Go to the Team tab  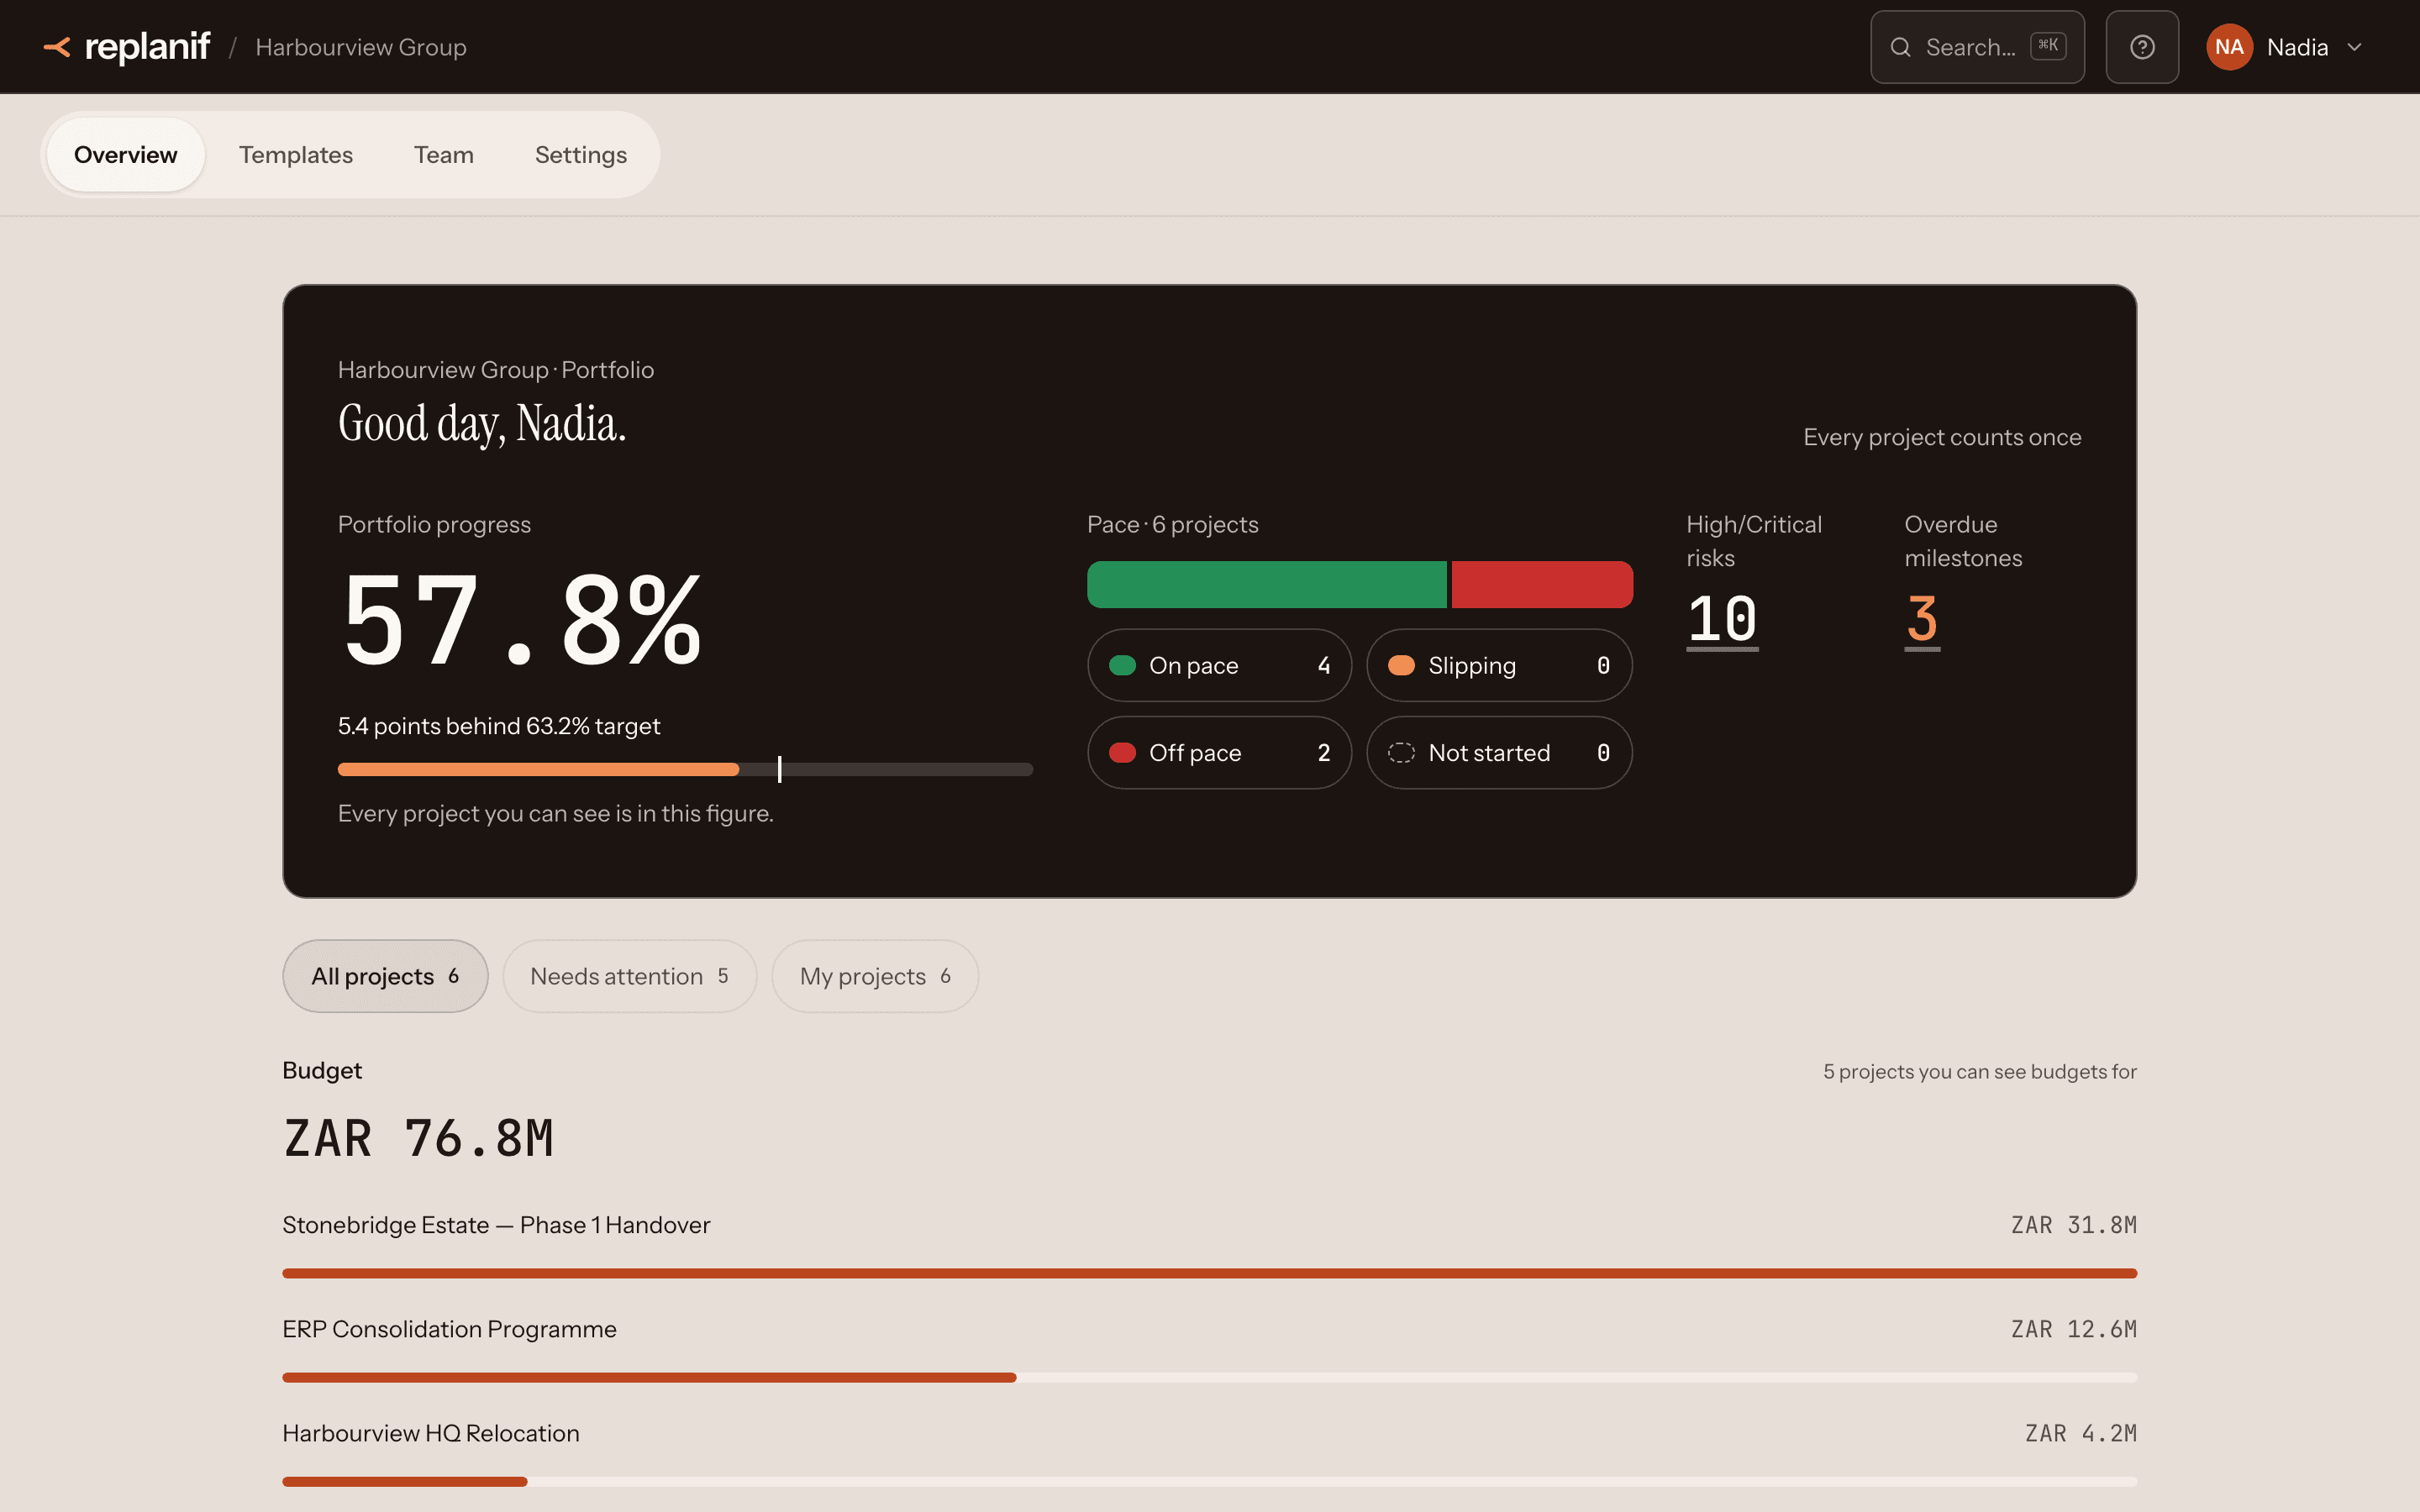pyautogui.click(x=444, y=155)
